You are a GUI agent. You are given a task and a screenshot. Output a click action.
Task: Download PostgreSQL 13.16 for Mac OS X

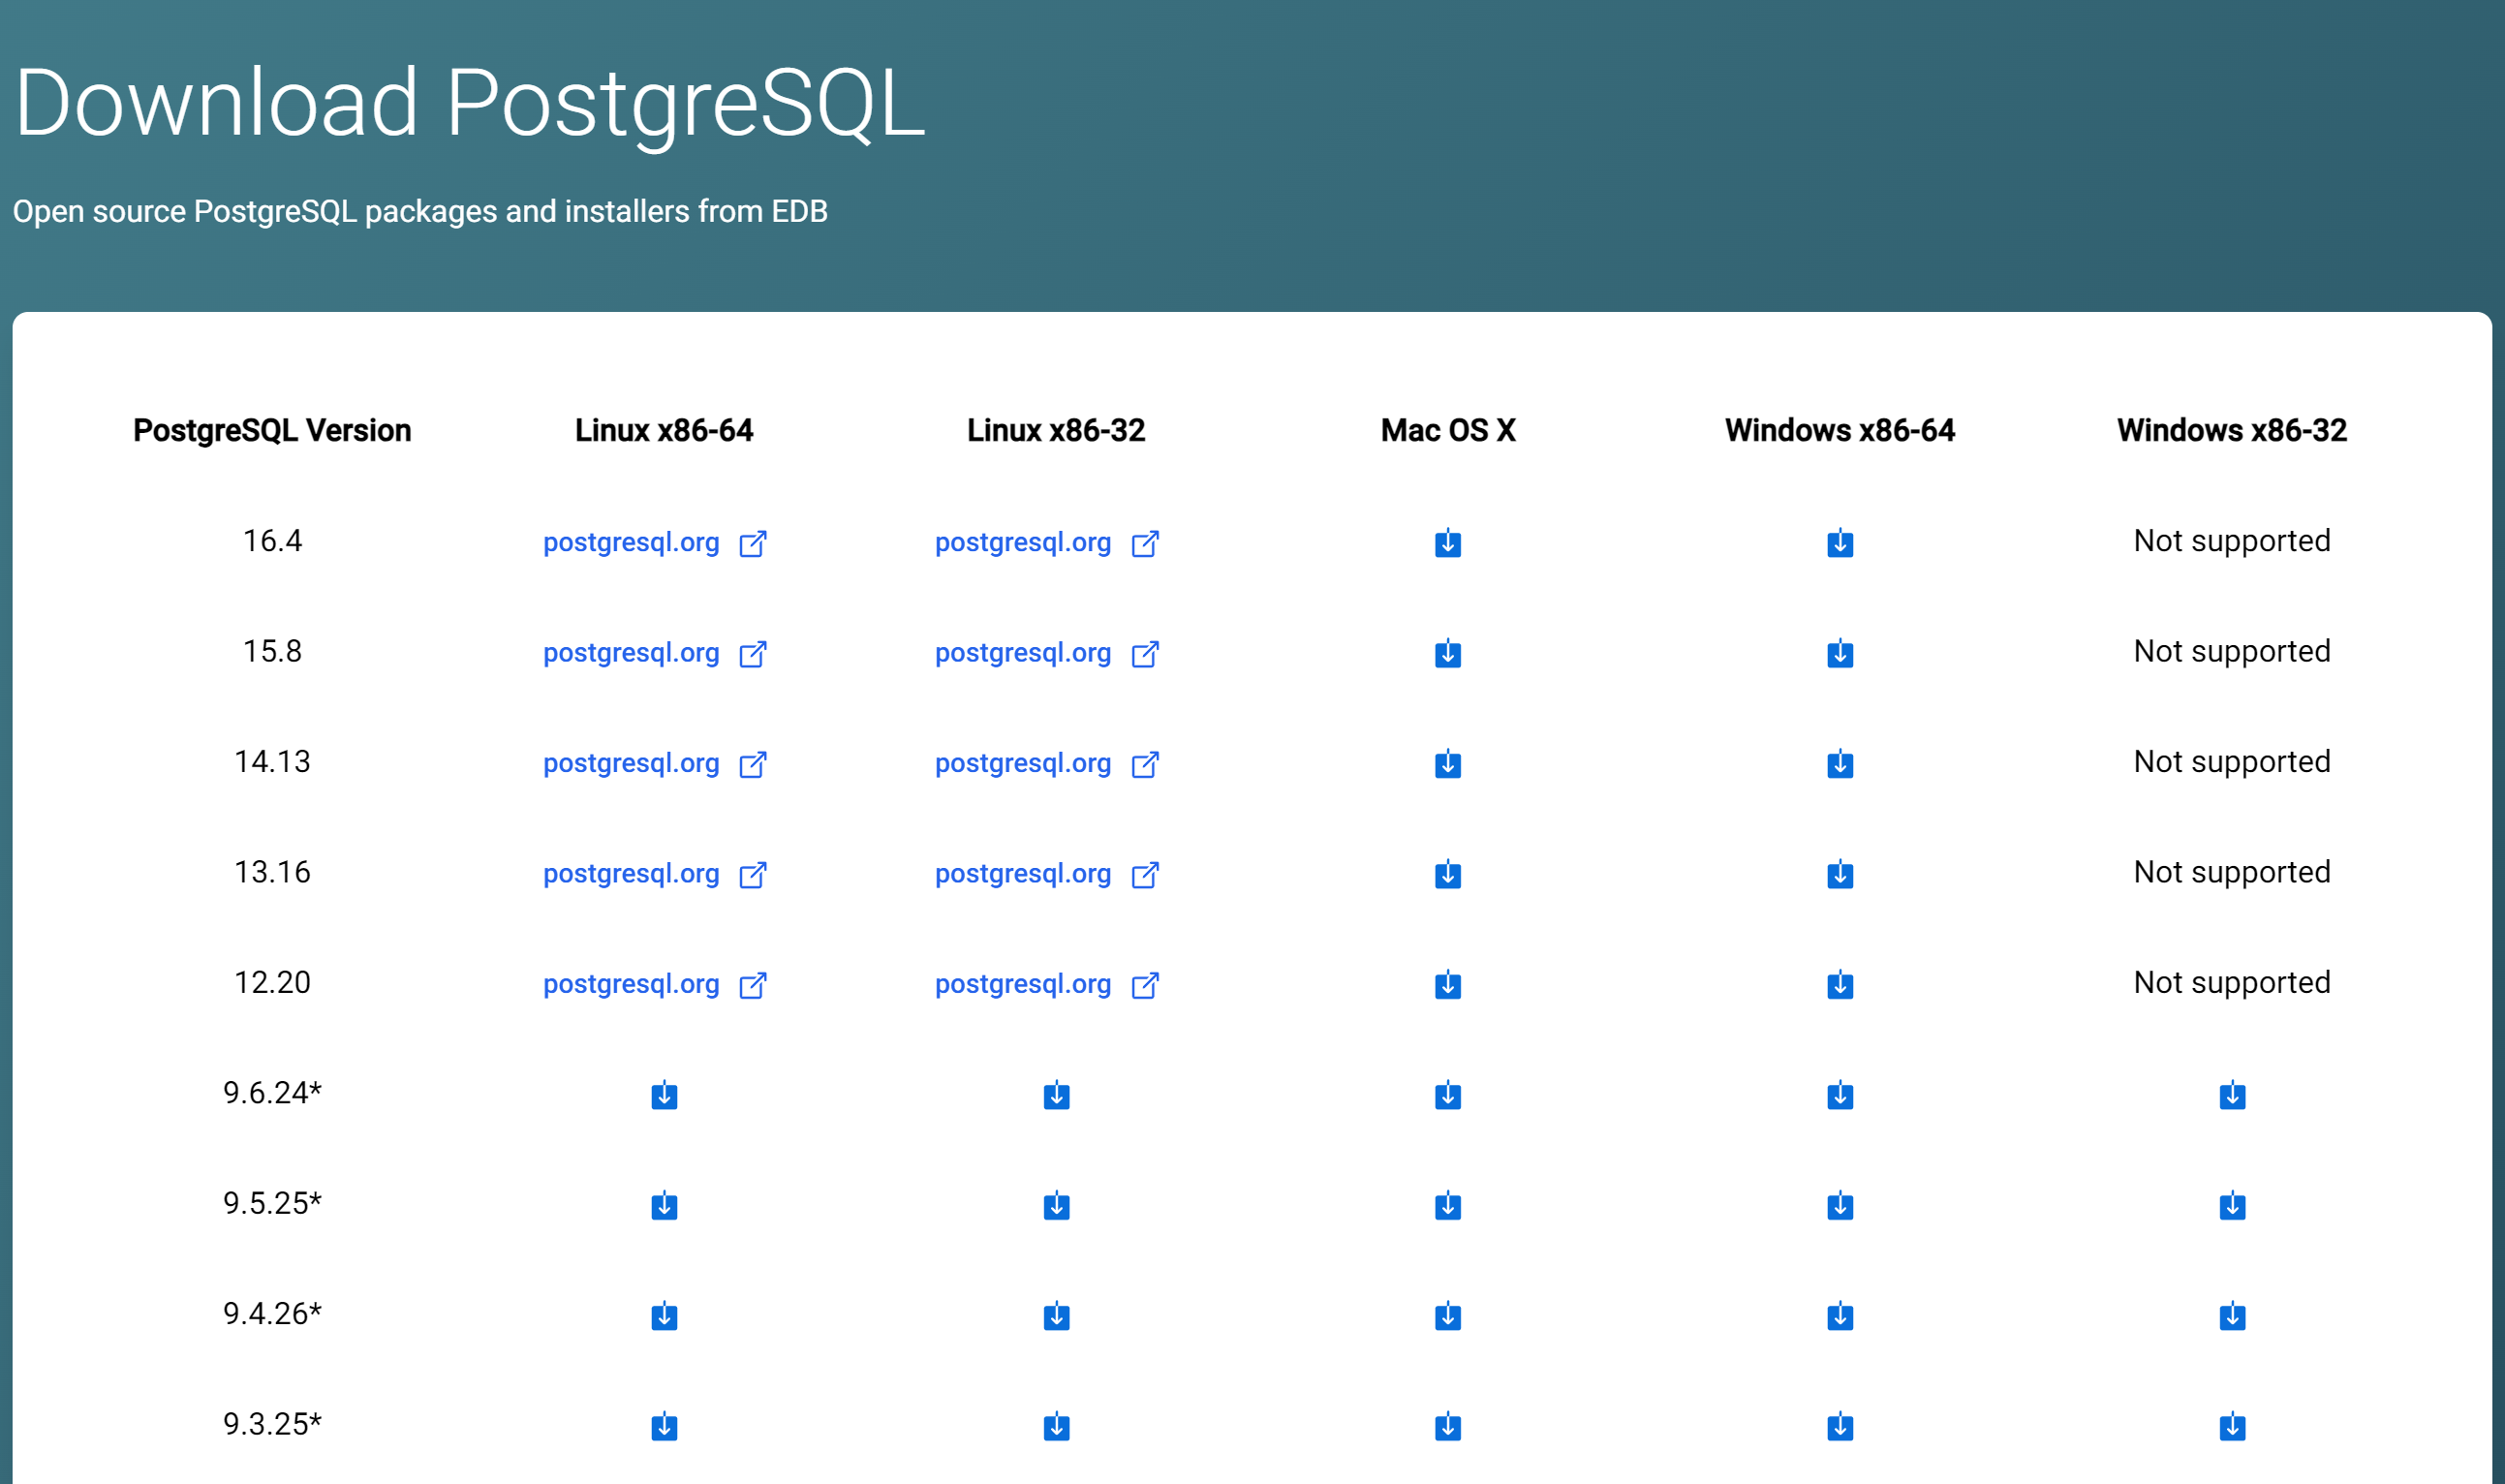(x=1447, y=874)
